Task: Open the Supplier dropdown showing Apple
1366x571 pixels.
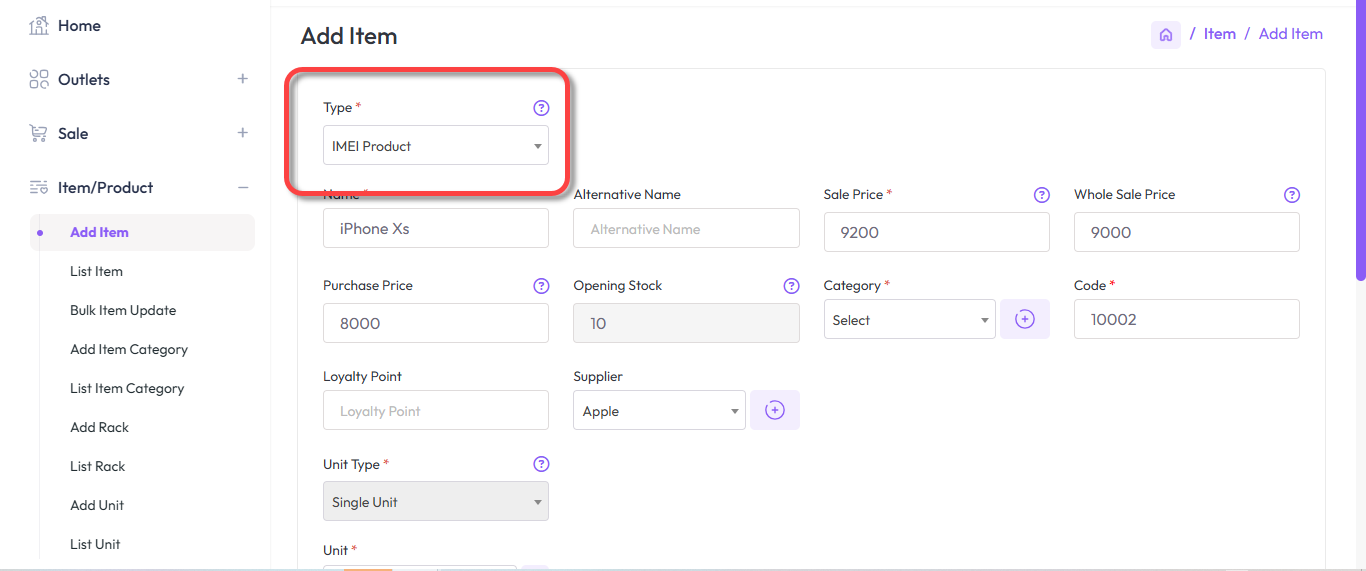Action: pyautogui.click(x=659, y=411)
